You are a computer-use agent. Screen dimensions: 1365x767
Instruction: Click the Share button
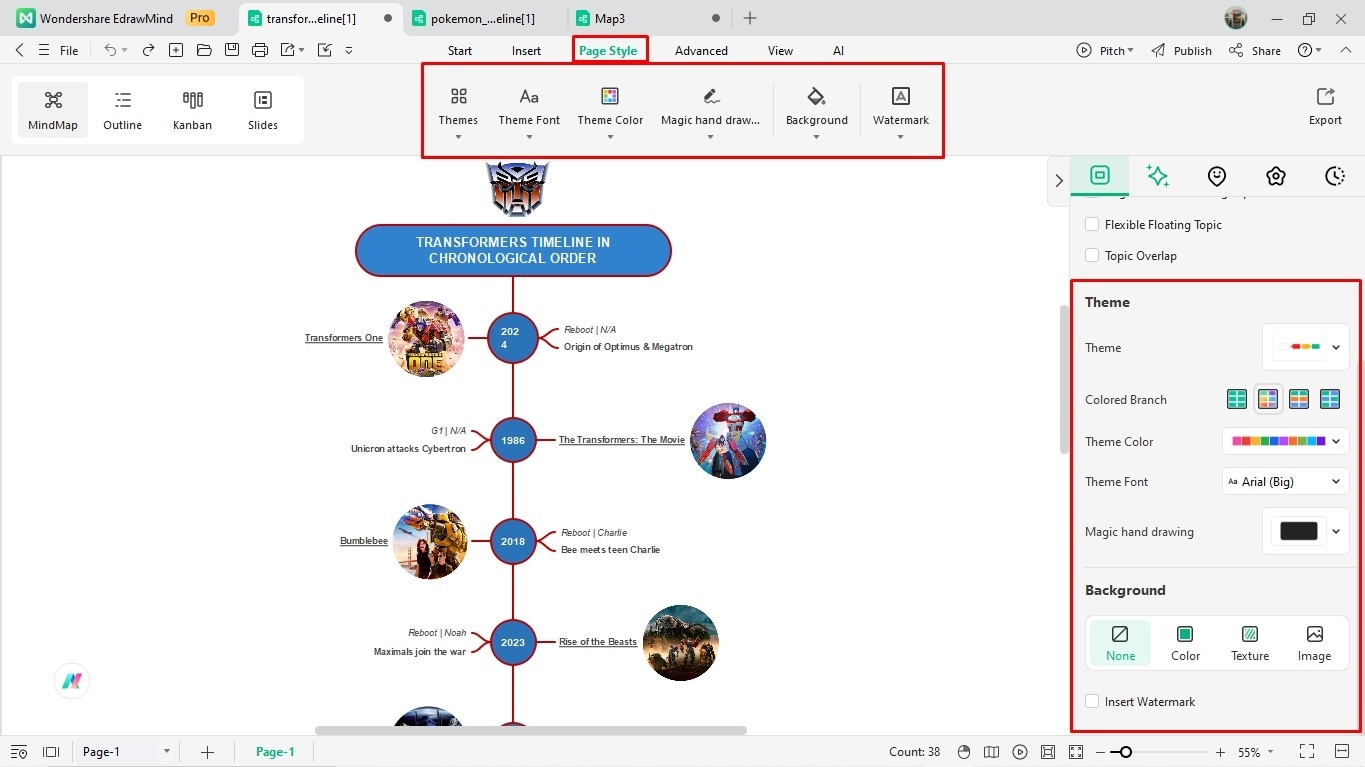click(x=1255, y=50)
